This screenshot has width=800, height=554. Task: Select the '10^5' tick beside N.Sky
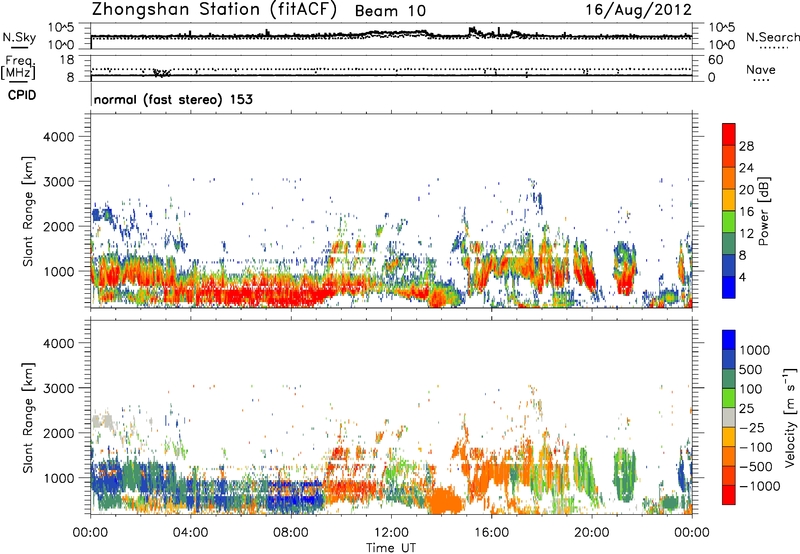pos(60,28)
